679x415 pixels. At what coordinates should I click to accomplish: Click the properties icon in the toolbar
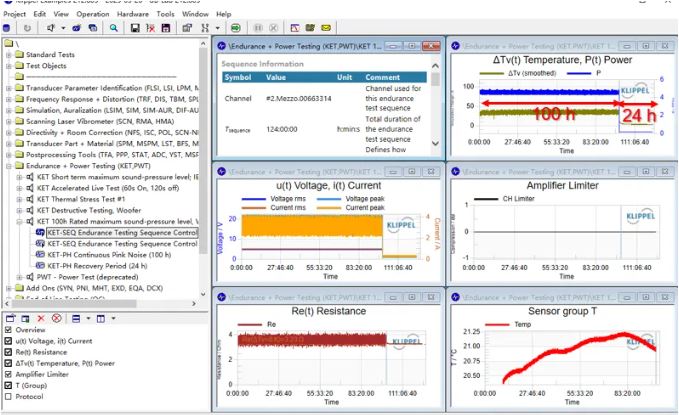[187, 28]
